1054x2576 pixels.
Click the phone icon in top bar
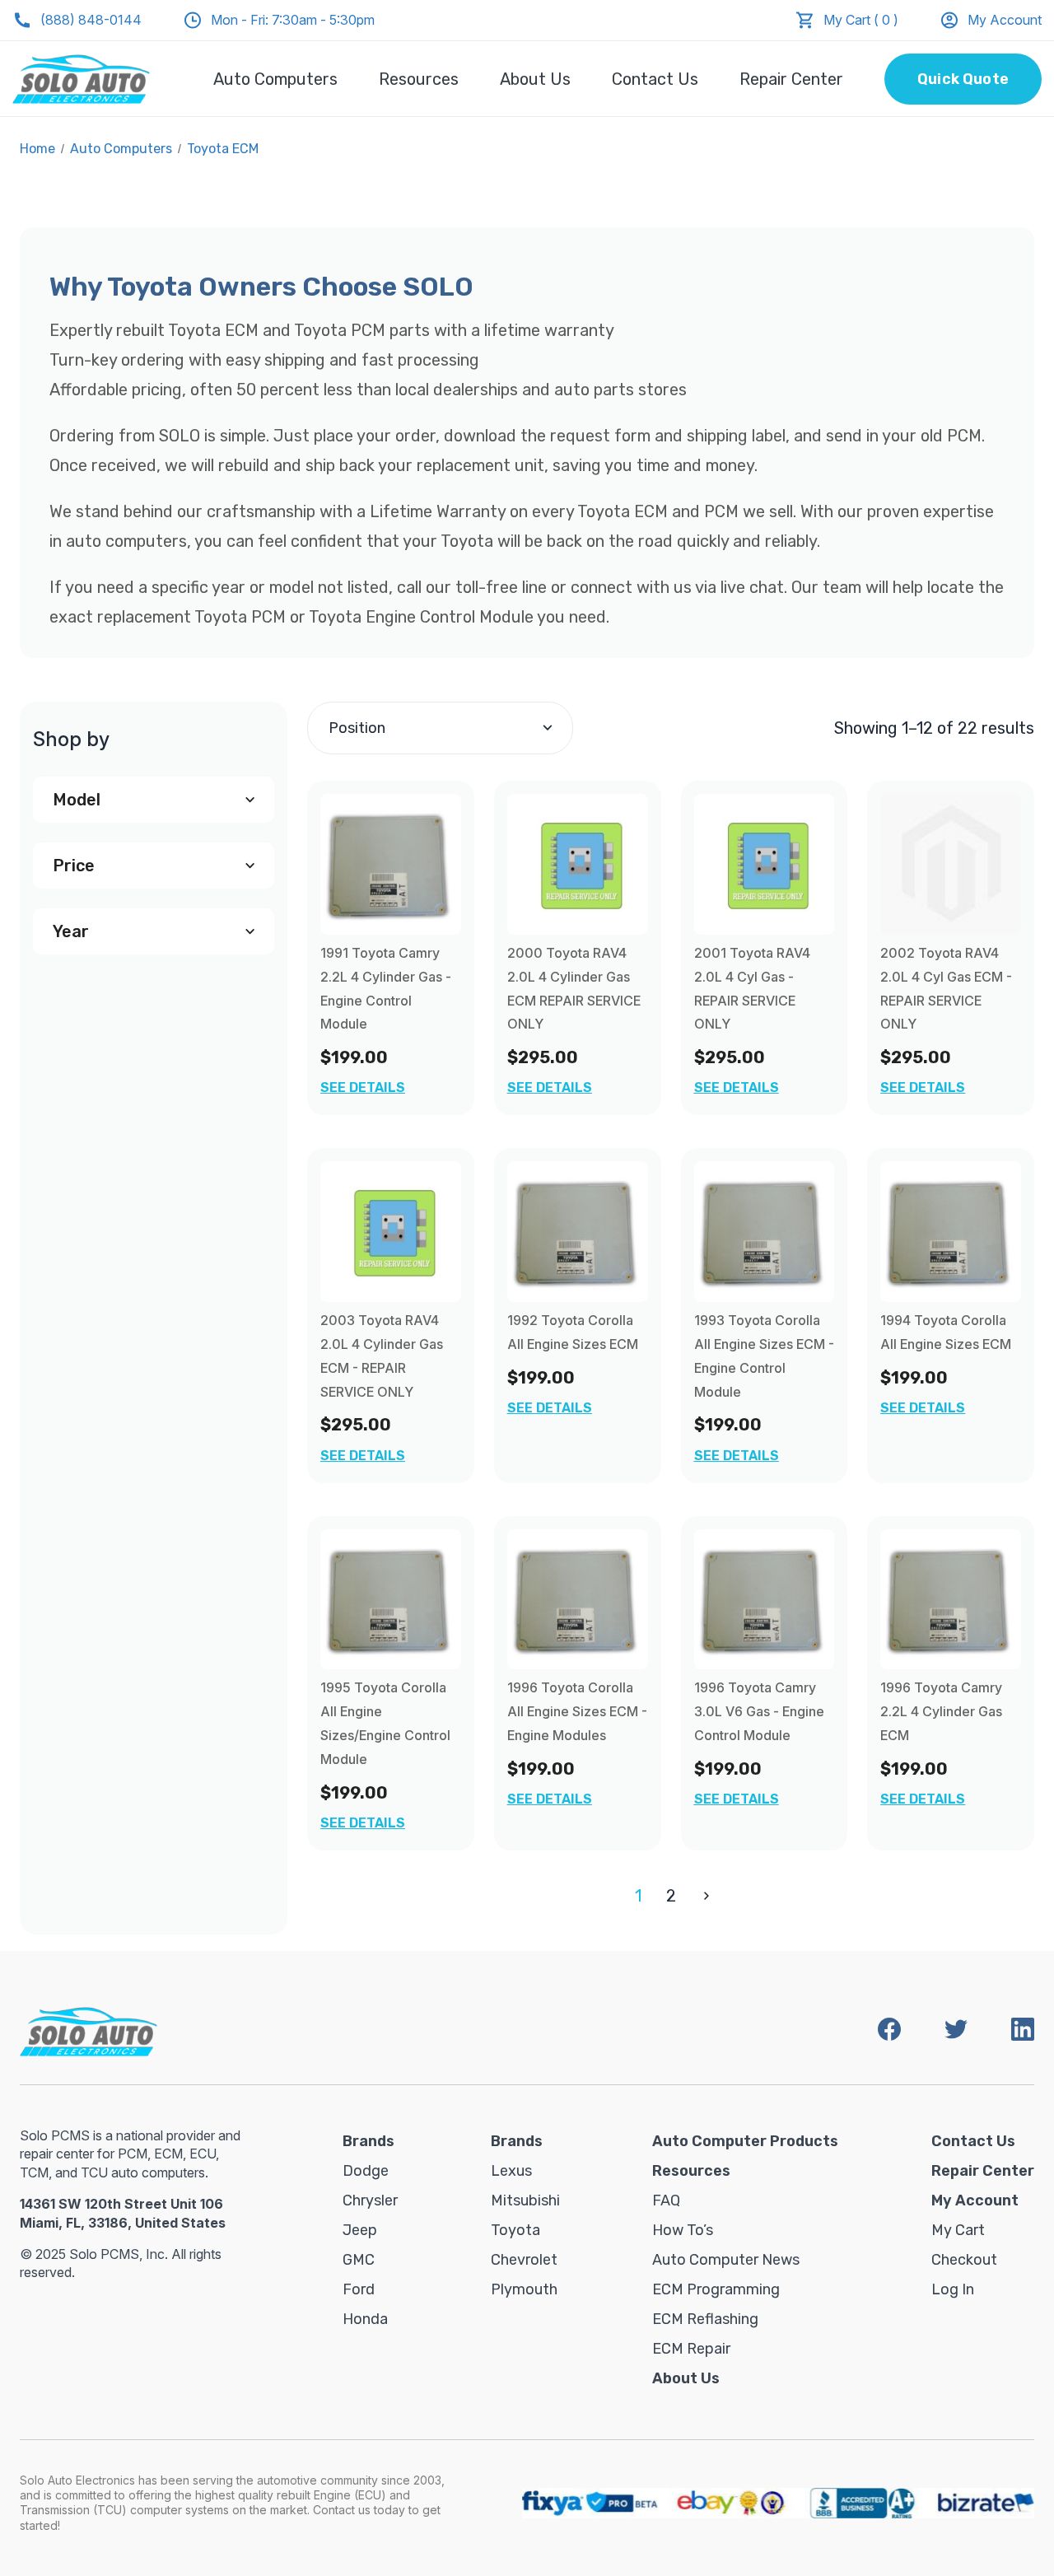[x=22, y=20]
